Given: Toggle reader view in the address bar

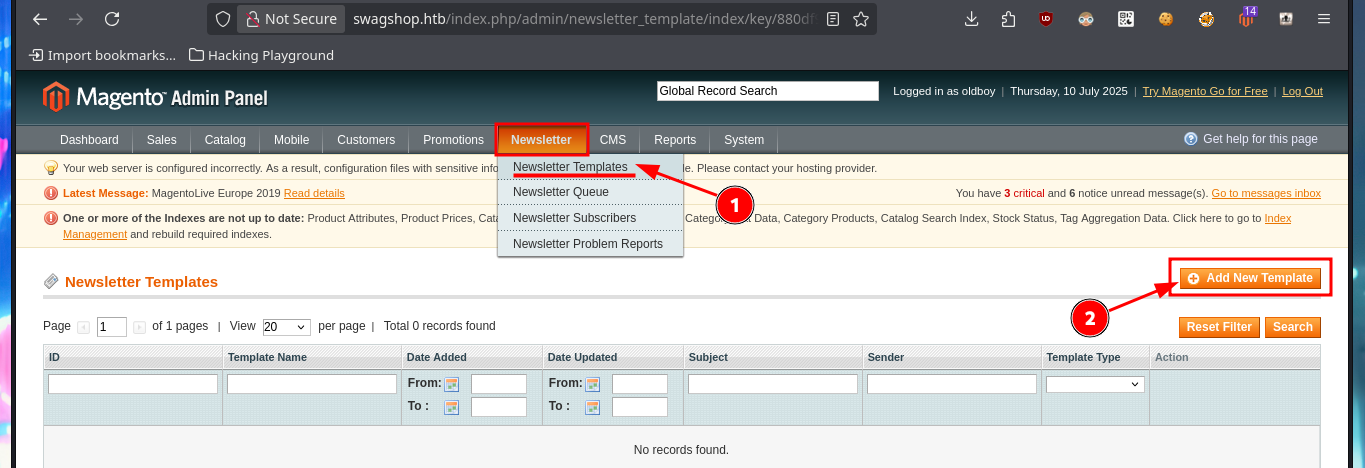Looking at the screenshot, I should coord(833,19).
